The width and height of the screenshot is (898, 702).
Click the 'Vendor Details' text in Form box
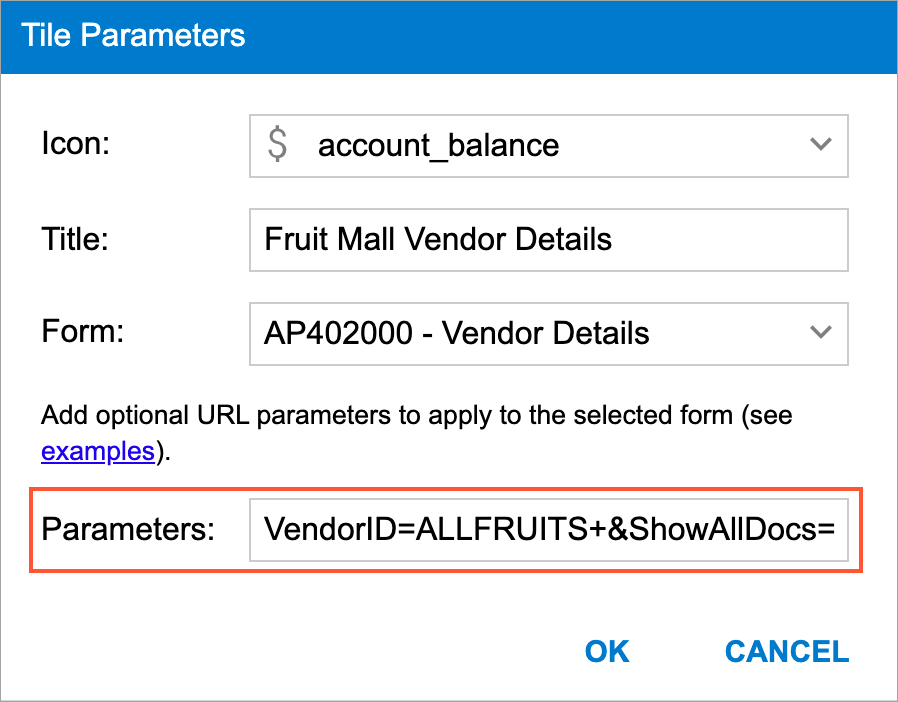click(545, 333)
